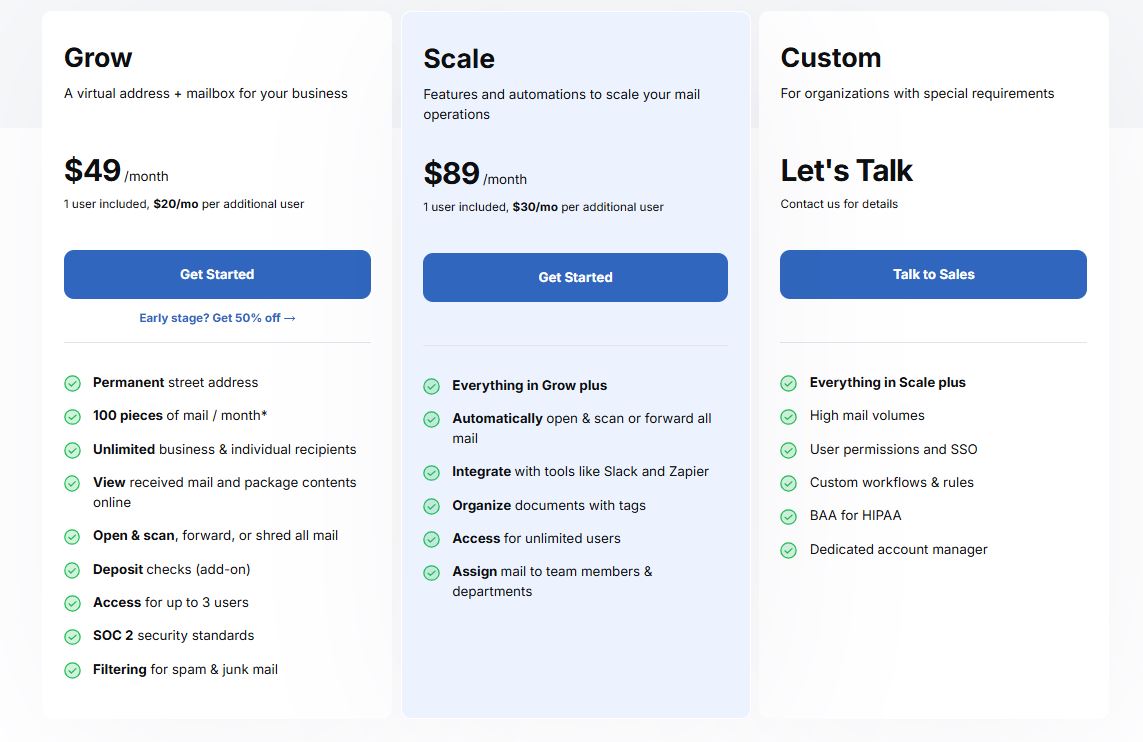Click the checkmark beside Integrate with Slack and Zapier
Viewport: 1143px width, 742px height.
(x=431, y=472)
